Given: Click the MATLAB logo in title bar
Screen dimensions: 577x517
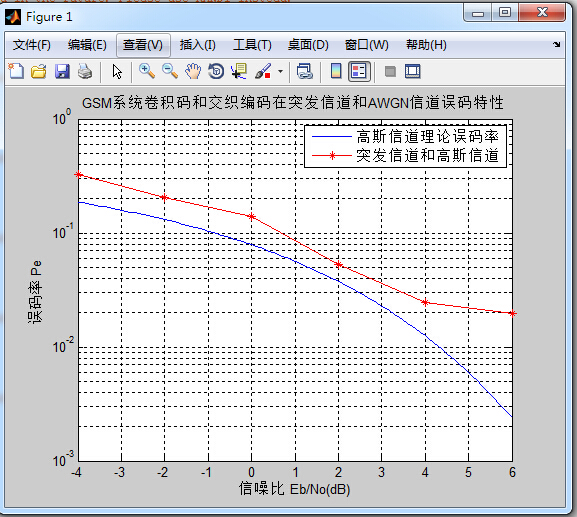Looking at the screenshot, I should (x=13, y=17).
